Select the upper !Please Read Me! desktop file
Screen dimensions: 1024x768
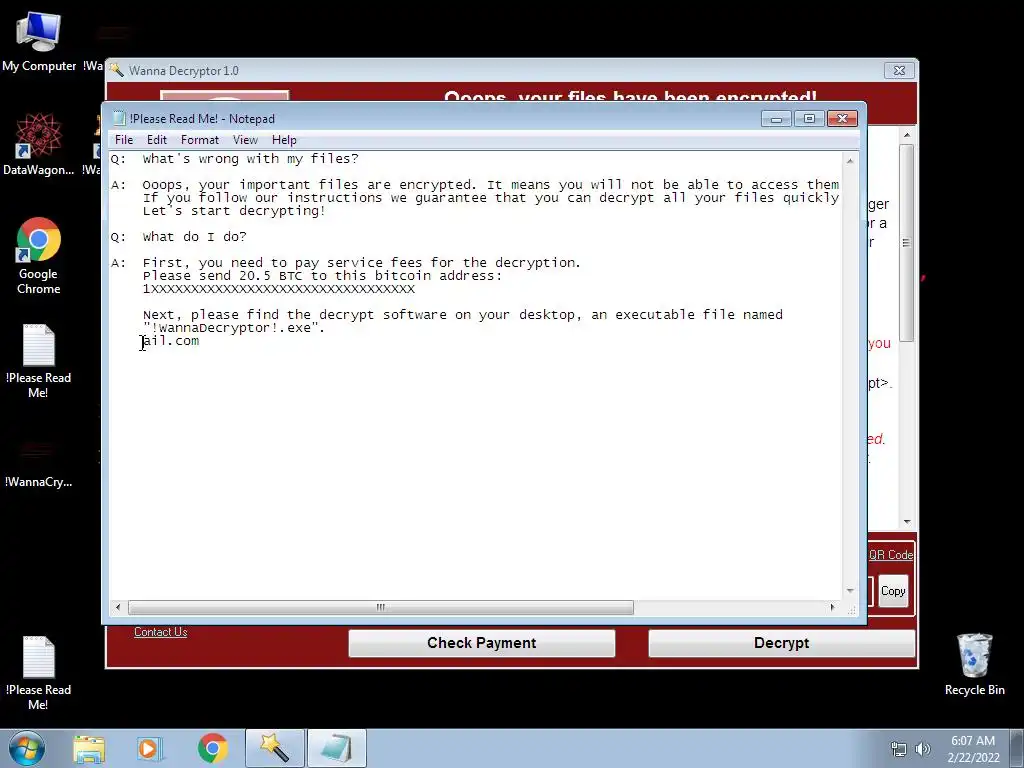point(39,361)
